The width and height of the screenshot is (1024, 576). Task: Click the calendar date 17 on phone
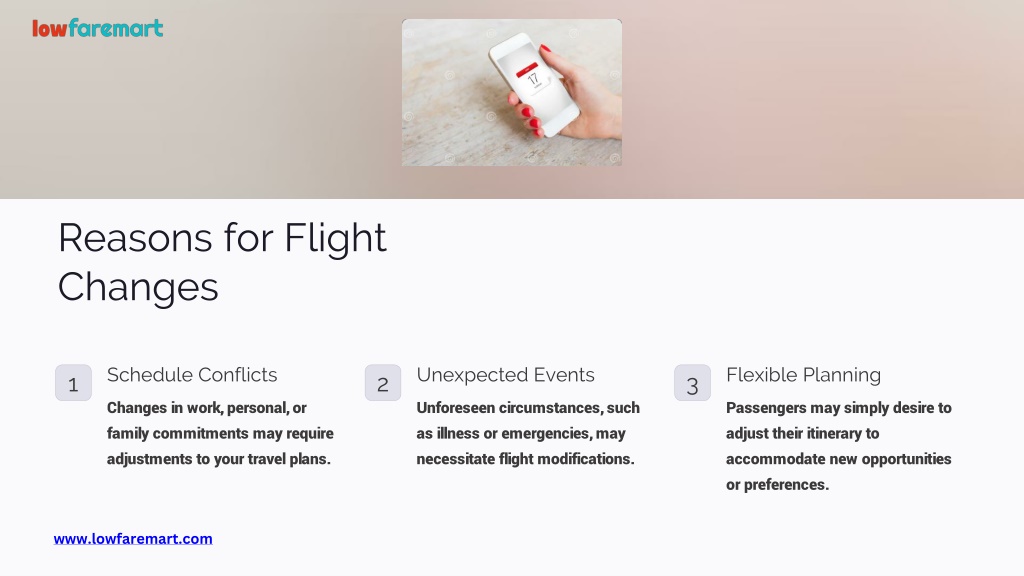pyautogui.click(x=533, y=80)
